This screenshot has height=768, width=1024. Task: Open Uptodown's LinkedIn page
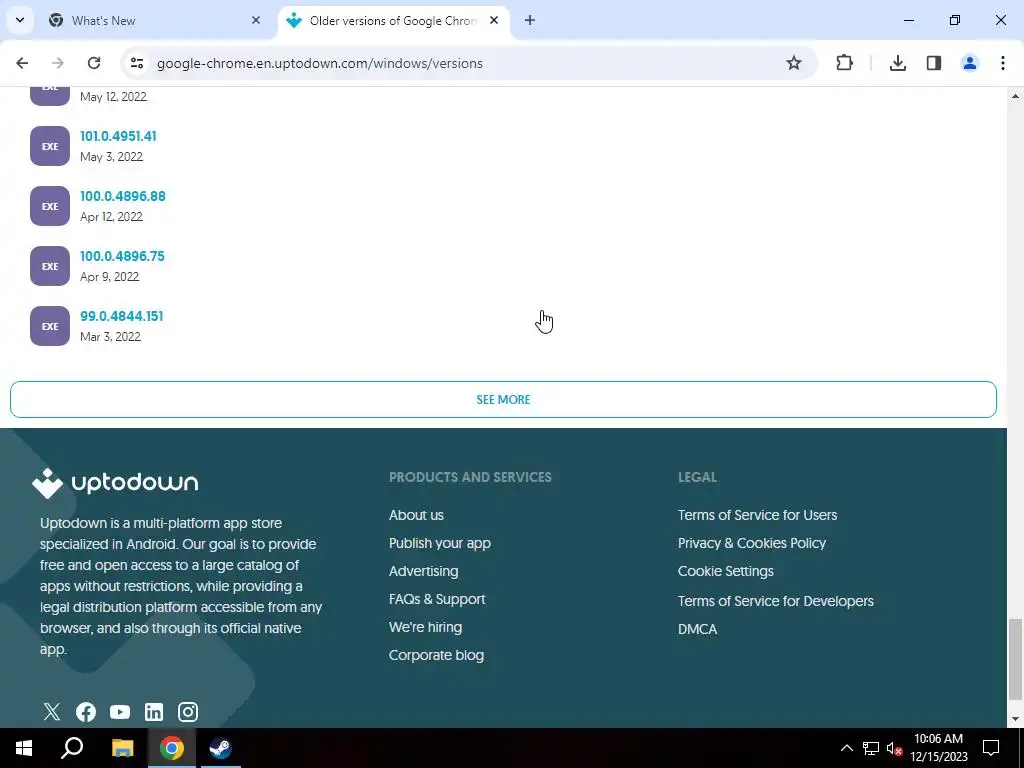(x=154, y=712)
